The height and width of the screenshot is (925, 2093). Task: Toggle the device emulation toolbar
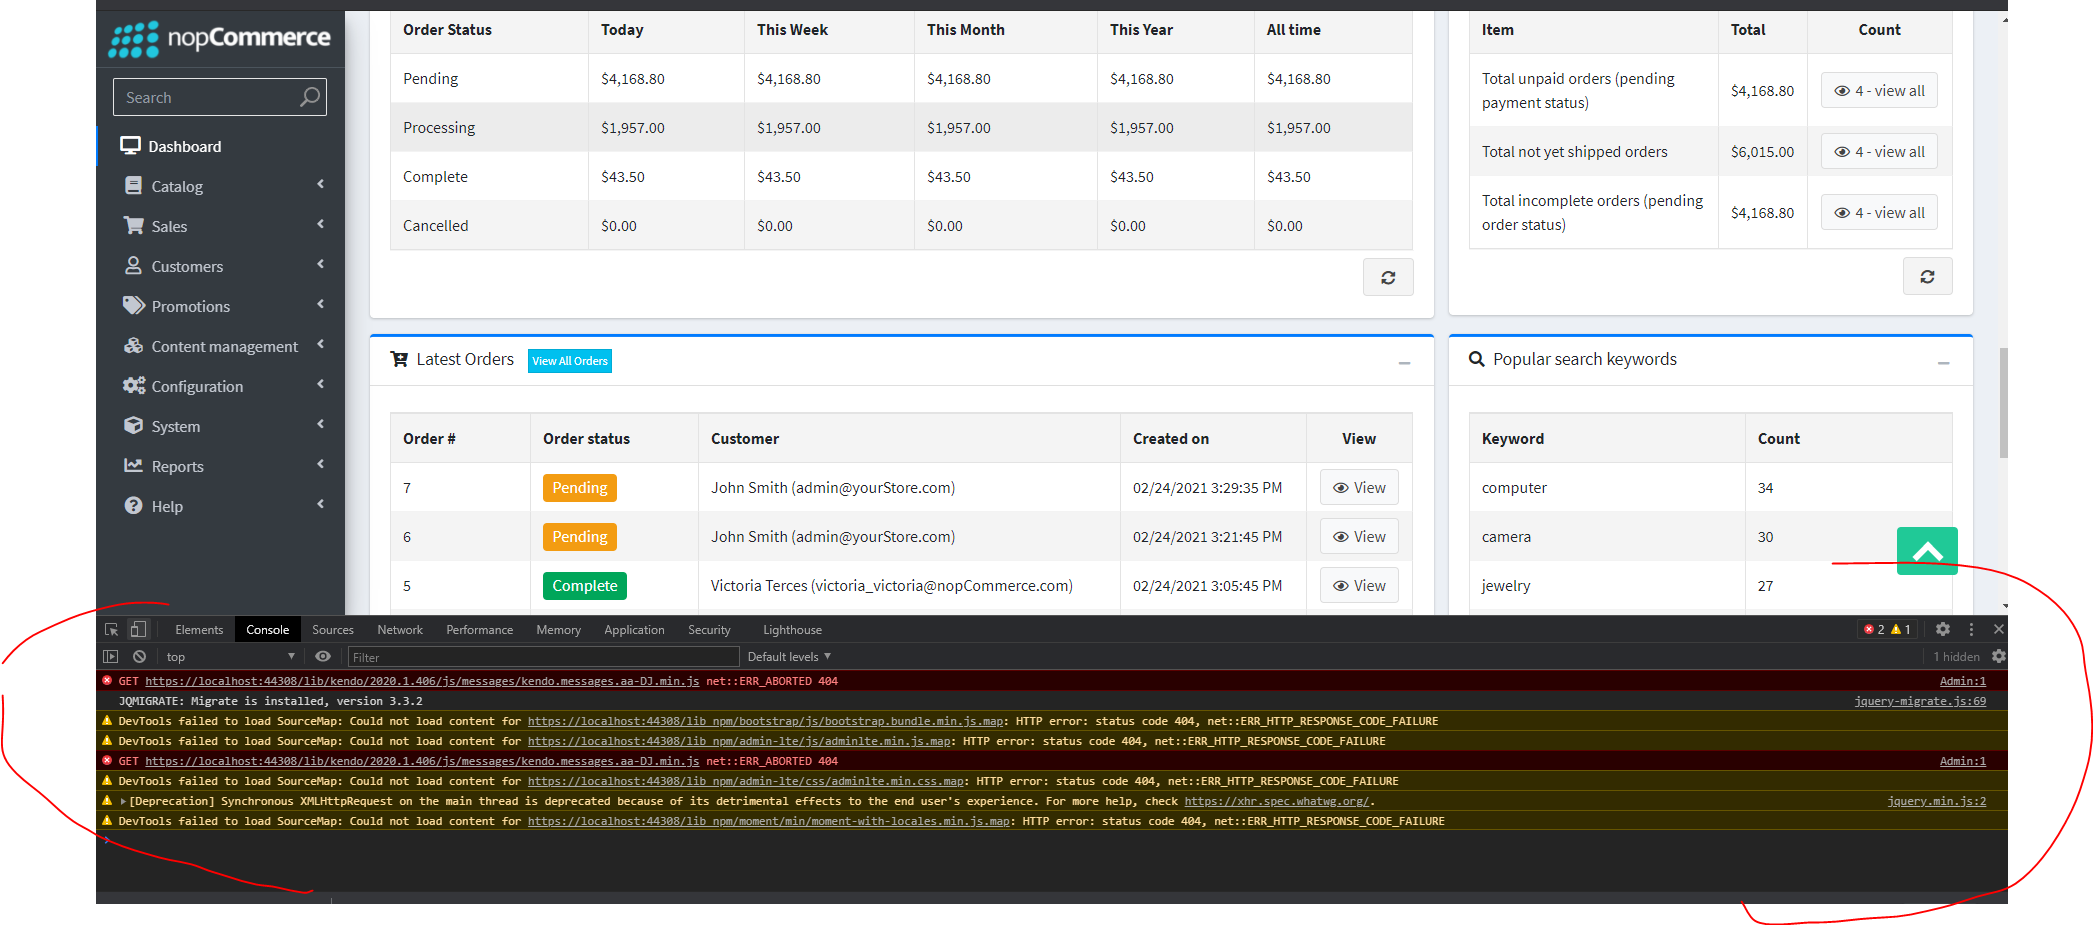click(139, 628)
